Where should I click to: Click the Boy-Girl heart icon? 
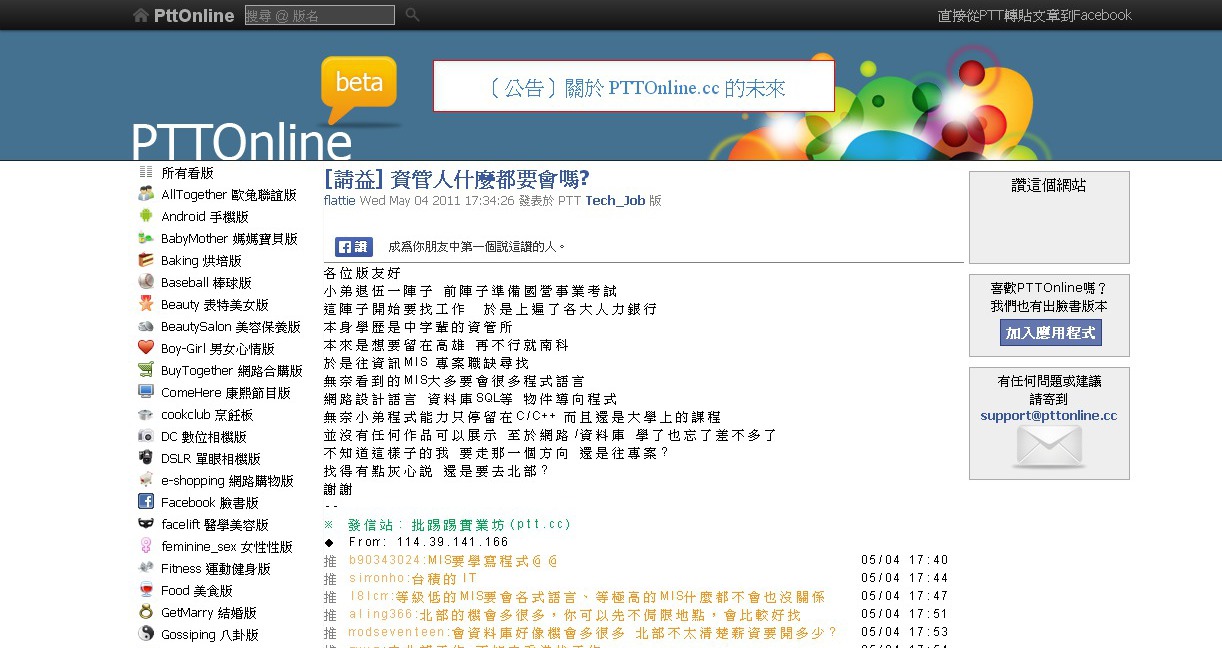pos(146,348)
